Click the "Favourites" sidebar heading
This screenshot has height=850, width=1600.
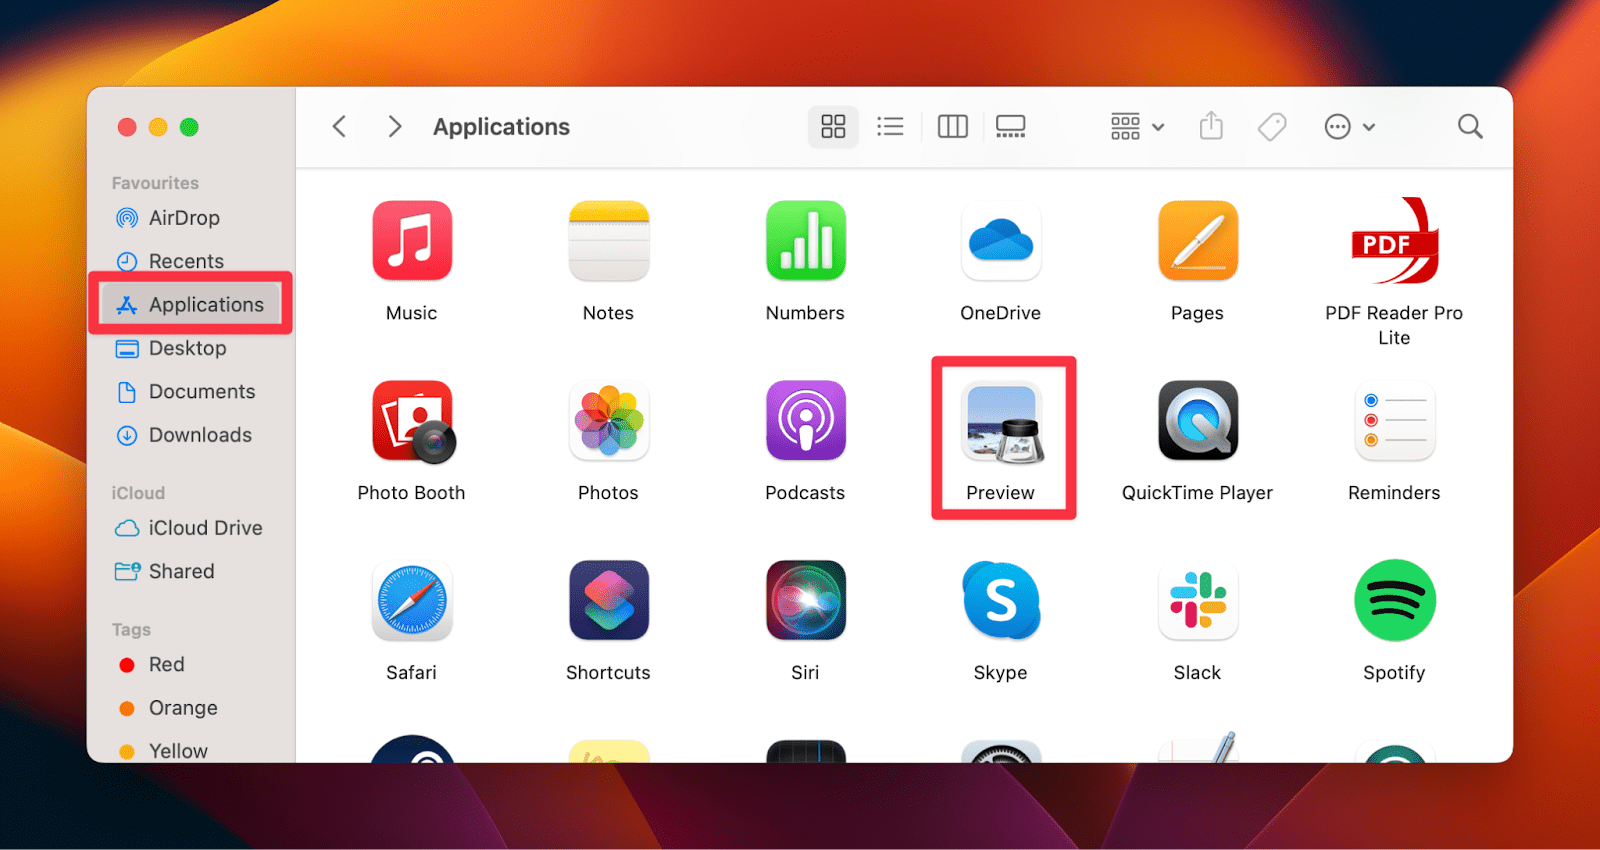(155, 183)
